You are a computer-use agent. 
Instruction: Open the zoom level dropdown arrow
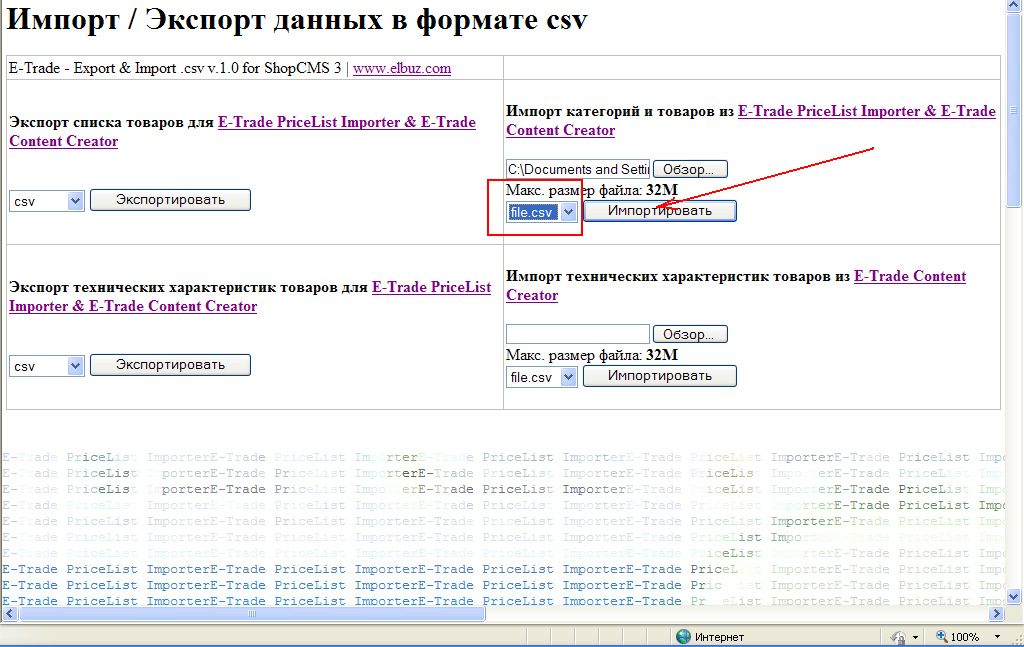point(997,637)
